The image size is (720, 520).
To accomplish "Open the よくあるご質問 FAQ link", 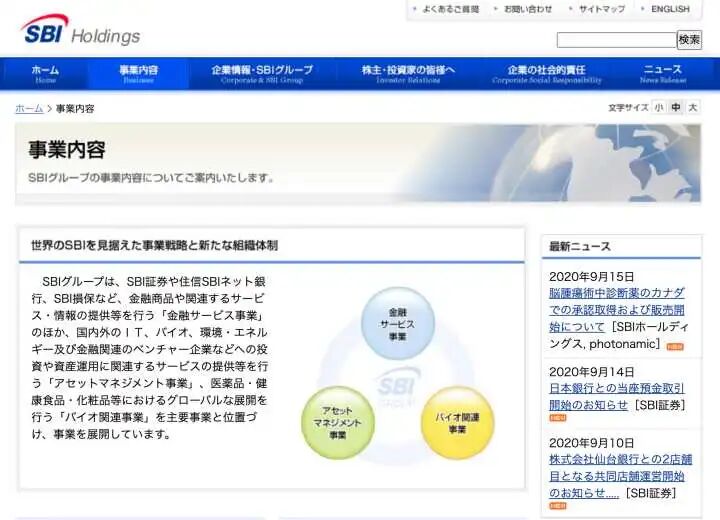I will 450,9.
